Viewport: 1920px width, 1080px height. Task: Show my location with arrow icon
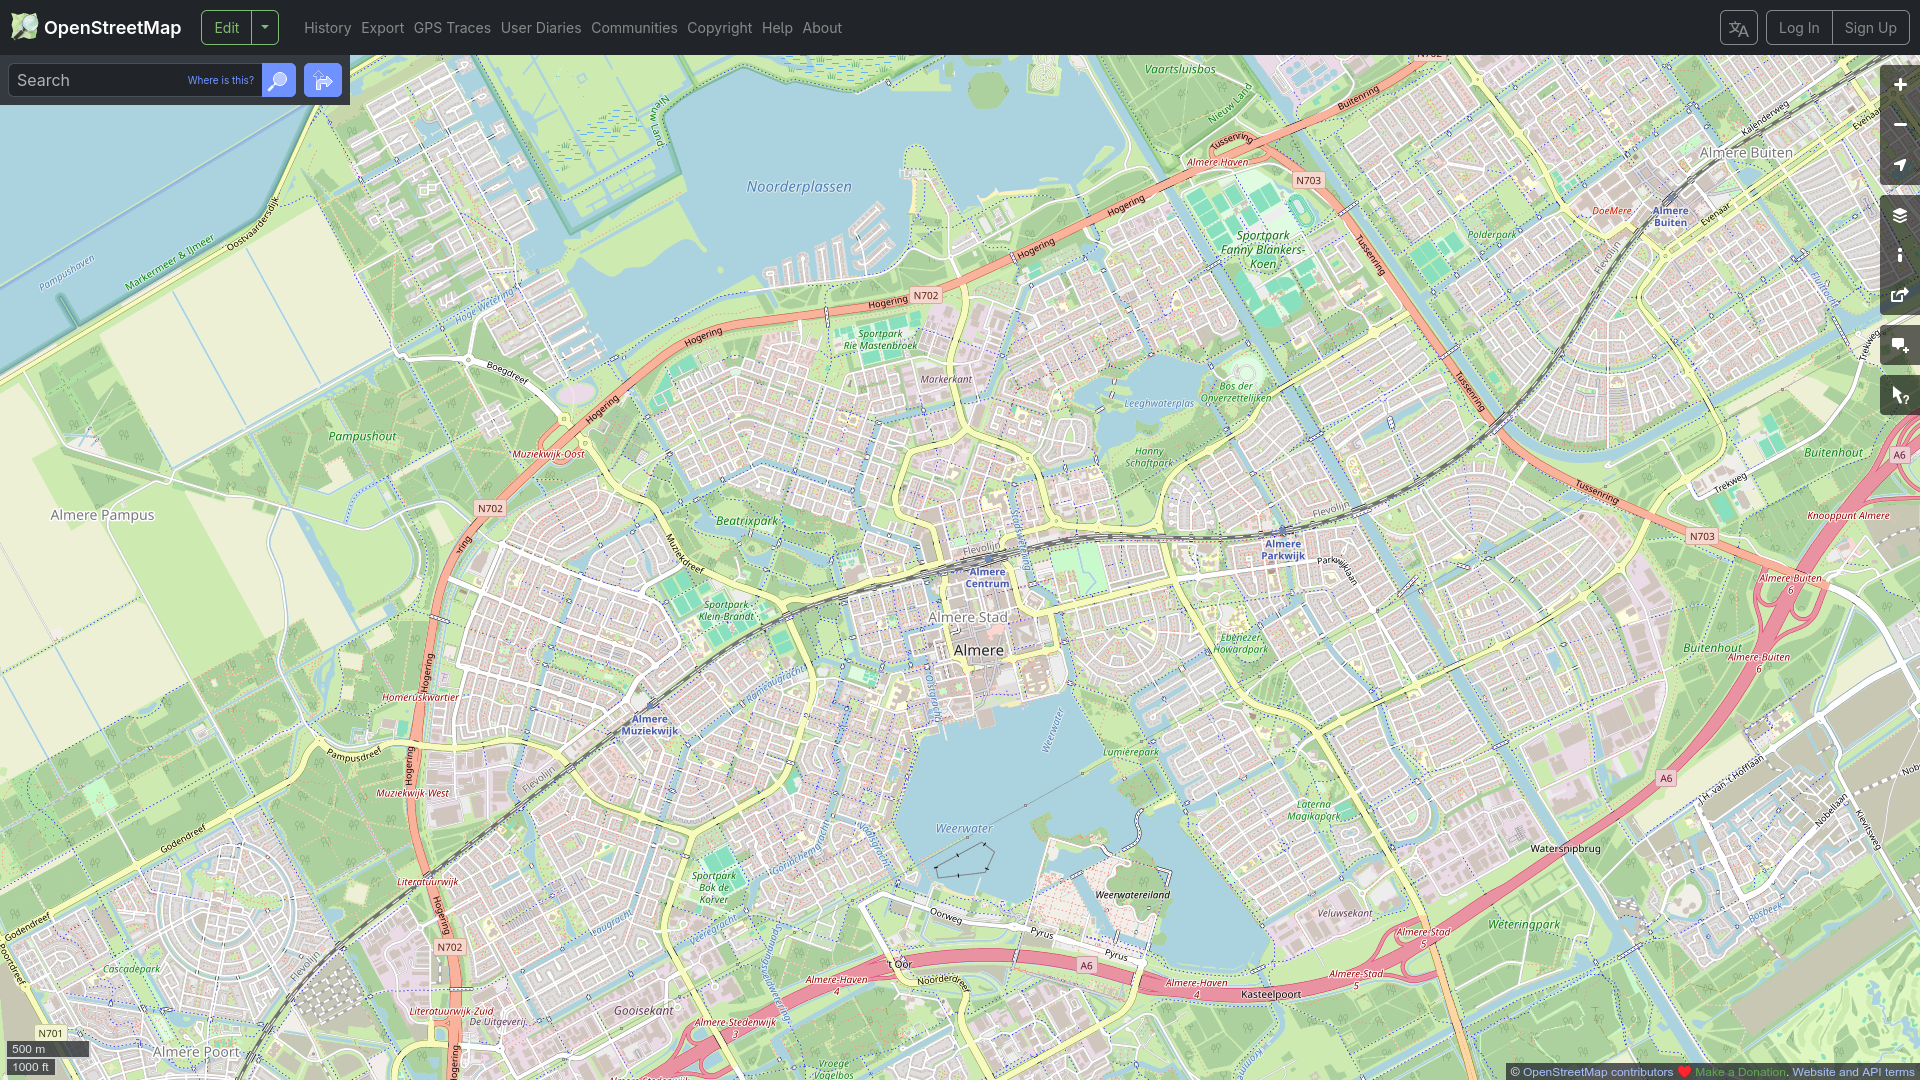point(1900,165)
